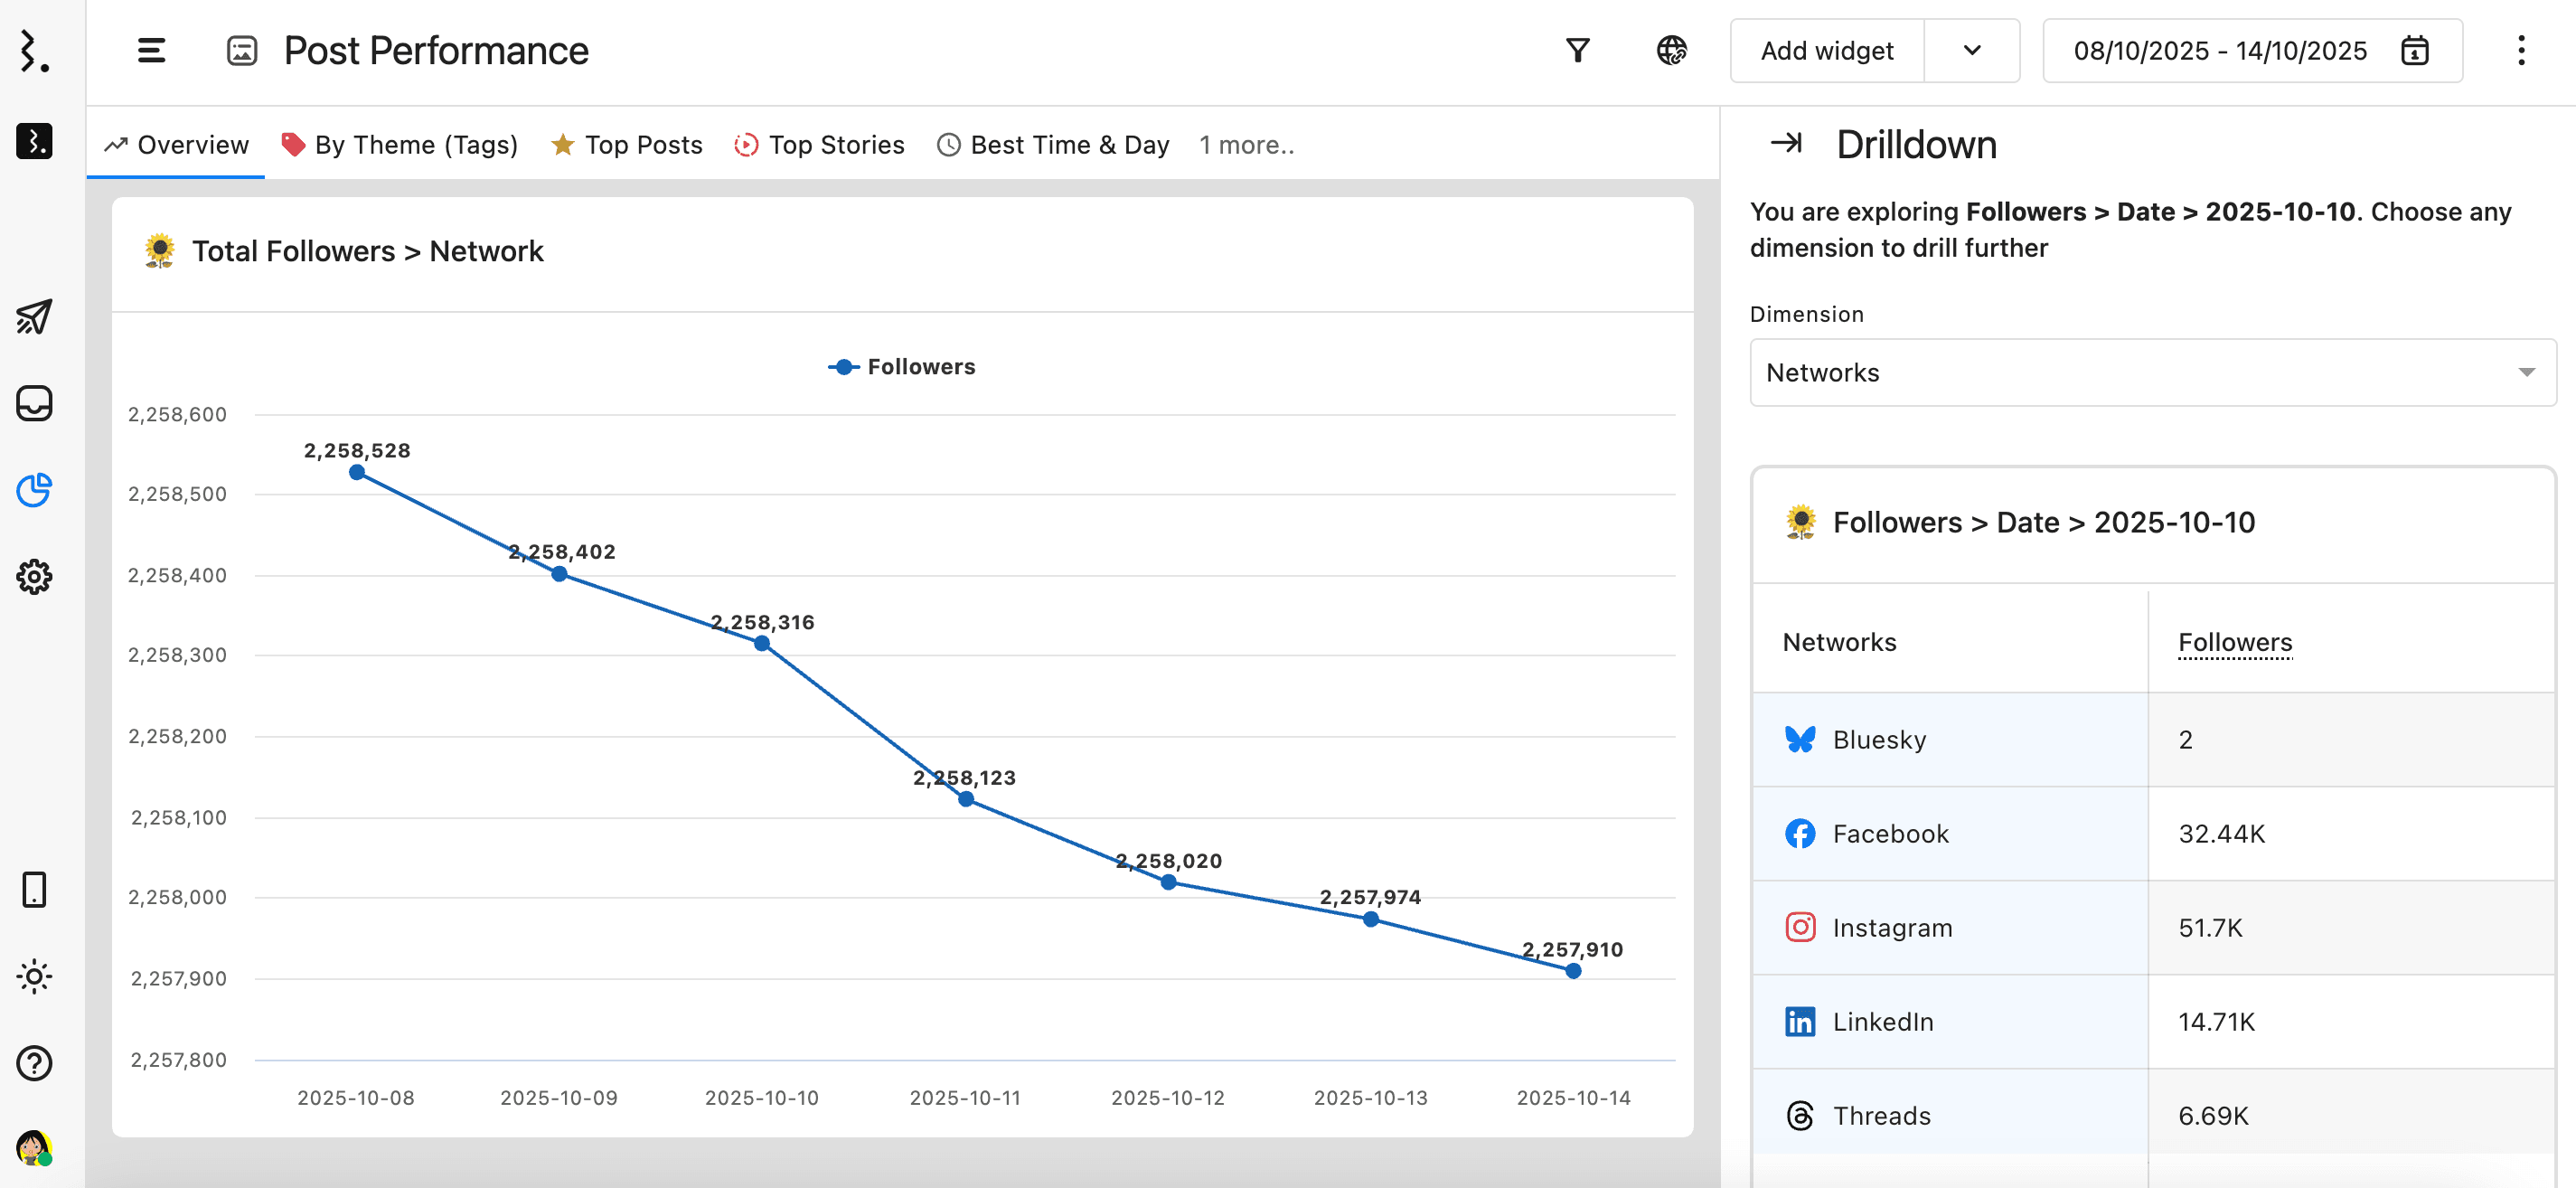This screenshot has width=2576, height=1188.
Task: Open the Networks dimension dropdown
Action: [x=2152, y=372]
